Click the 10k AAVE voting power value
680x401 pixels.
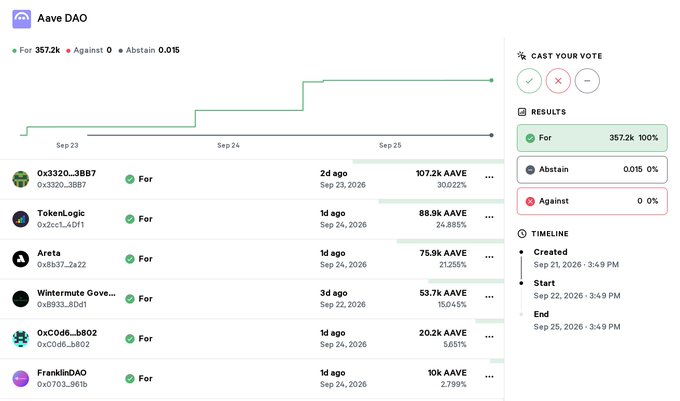pos(447,373)
